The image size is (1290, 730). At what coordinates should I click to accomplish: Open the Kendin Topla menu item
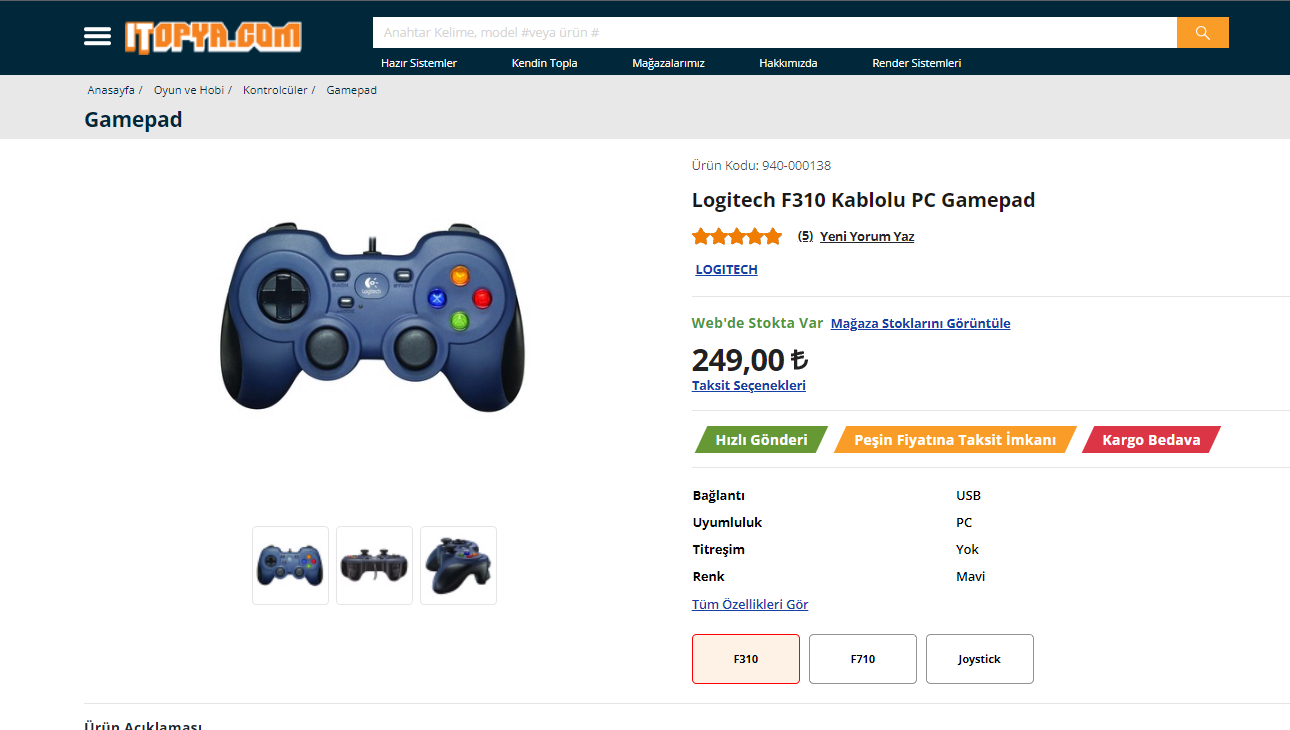pyautogui.click(x=545, y=63)
